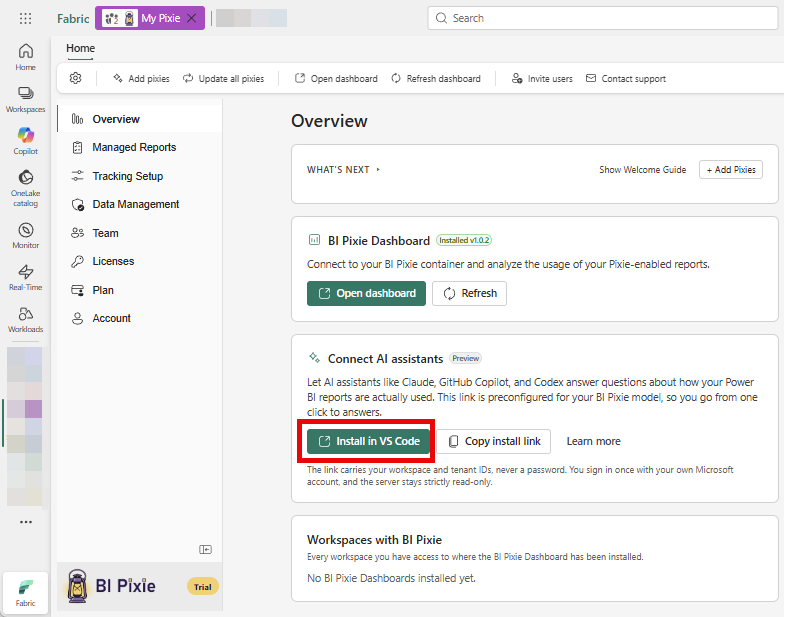Viewport: 794px width, 617px height.
Task: Click the + Add Pixies button
Action: click(x=731, y=170)
